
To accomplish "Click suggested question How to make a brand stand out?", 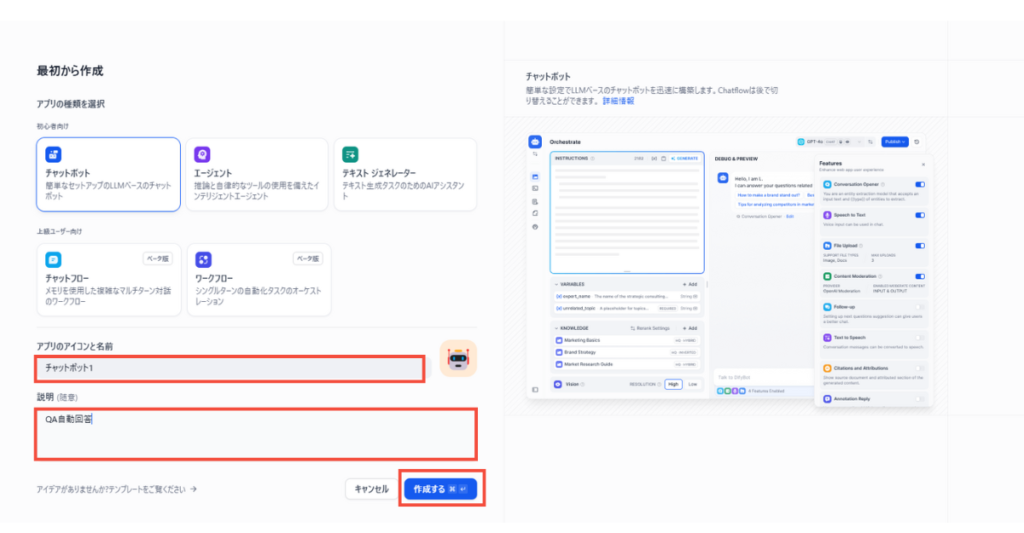I will point(769,195).
